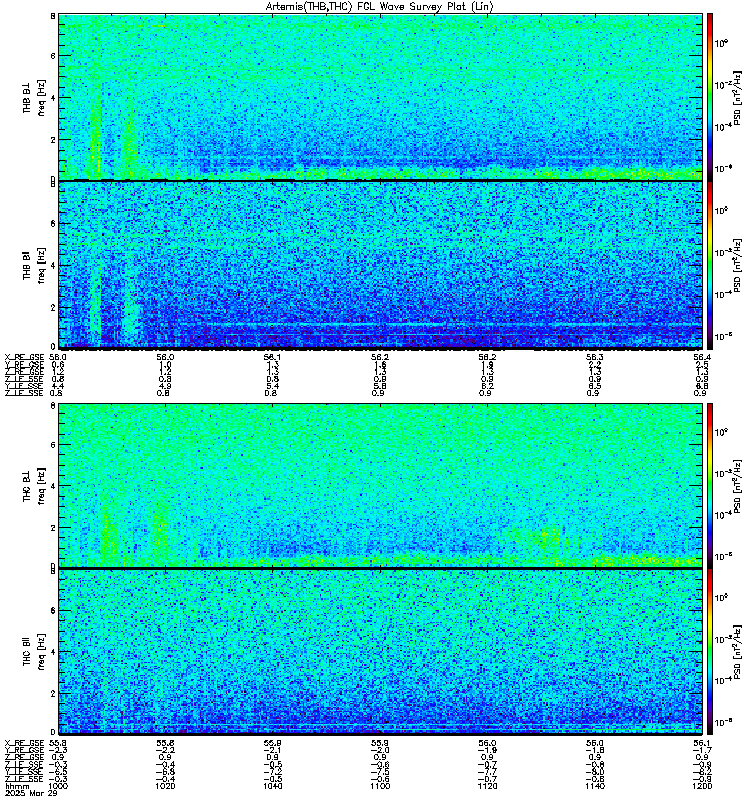
Task: Click THC X_RE_GSE value "55.8" at 1000
Action: (x=58, y=743)
